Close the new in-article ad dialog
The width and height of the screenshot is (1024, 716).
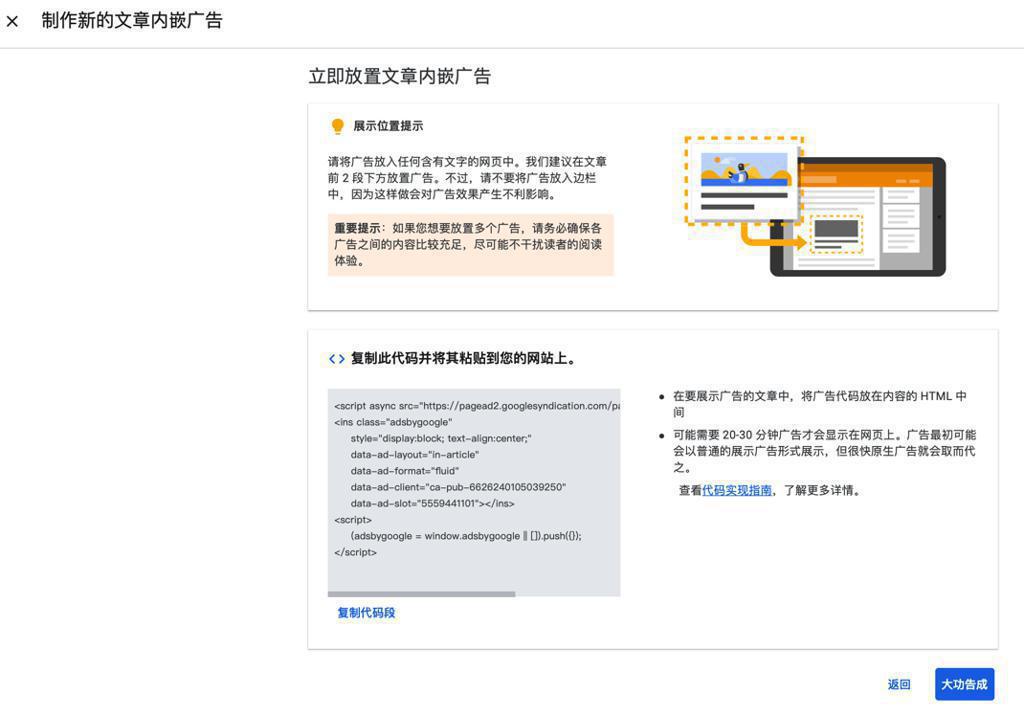(x=12, y=22)
